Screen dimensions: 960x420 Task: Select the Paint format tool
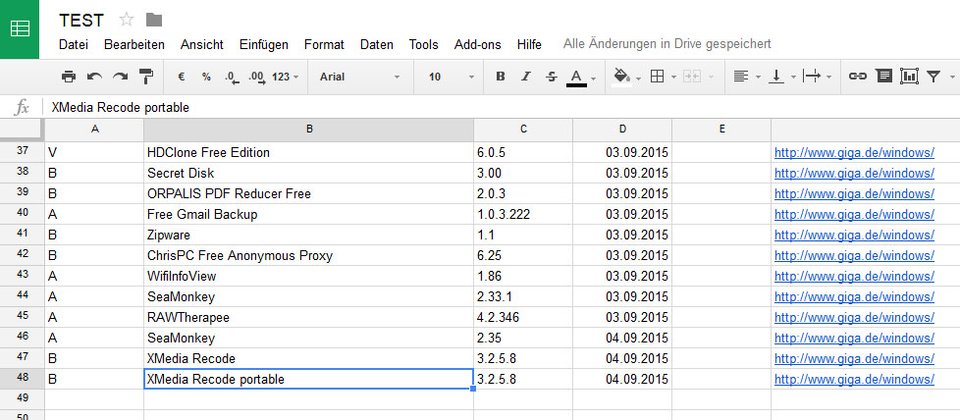pos(146,77)
